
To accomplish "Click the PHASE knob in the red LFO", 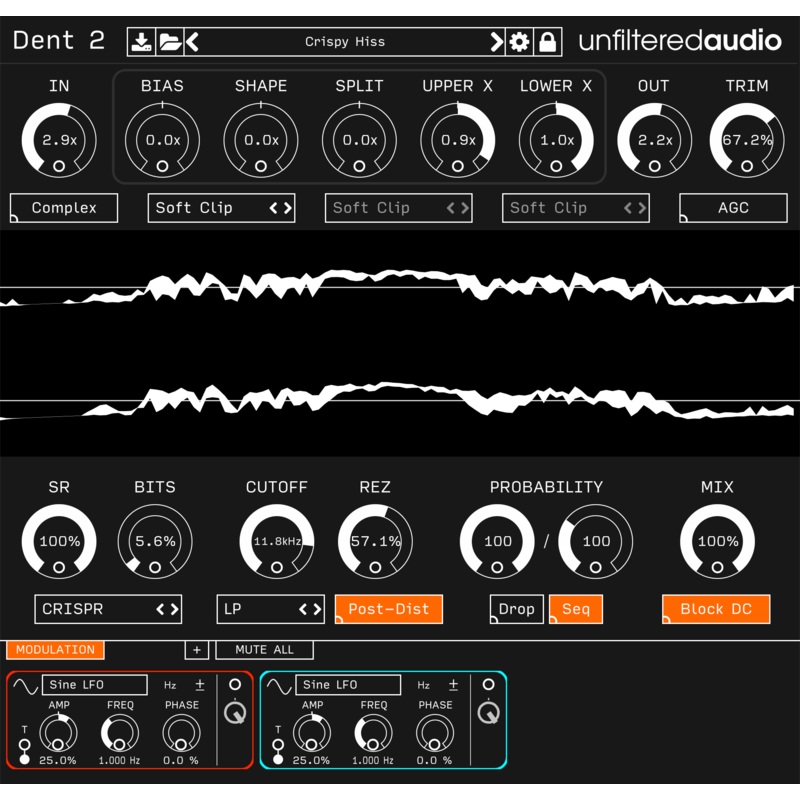I will 181,733.
